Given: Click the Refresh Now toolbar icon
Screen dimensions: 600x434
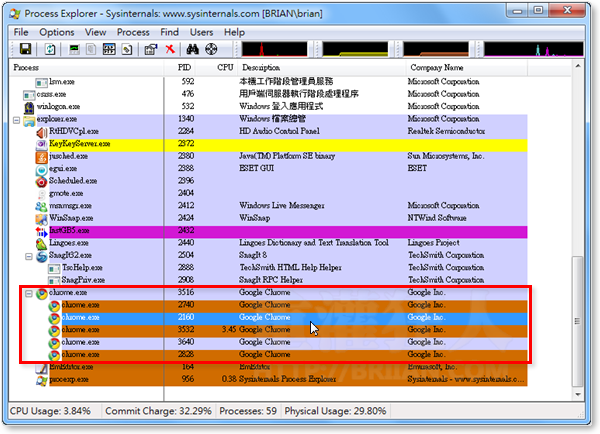Looking at the screenshot, I should pyautogui.click(x=50, y=49).
